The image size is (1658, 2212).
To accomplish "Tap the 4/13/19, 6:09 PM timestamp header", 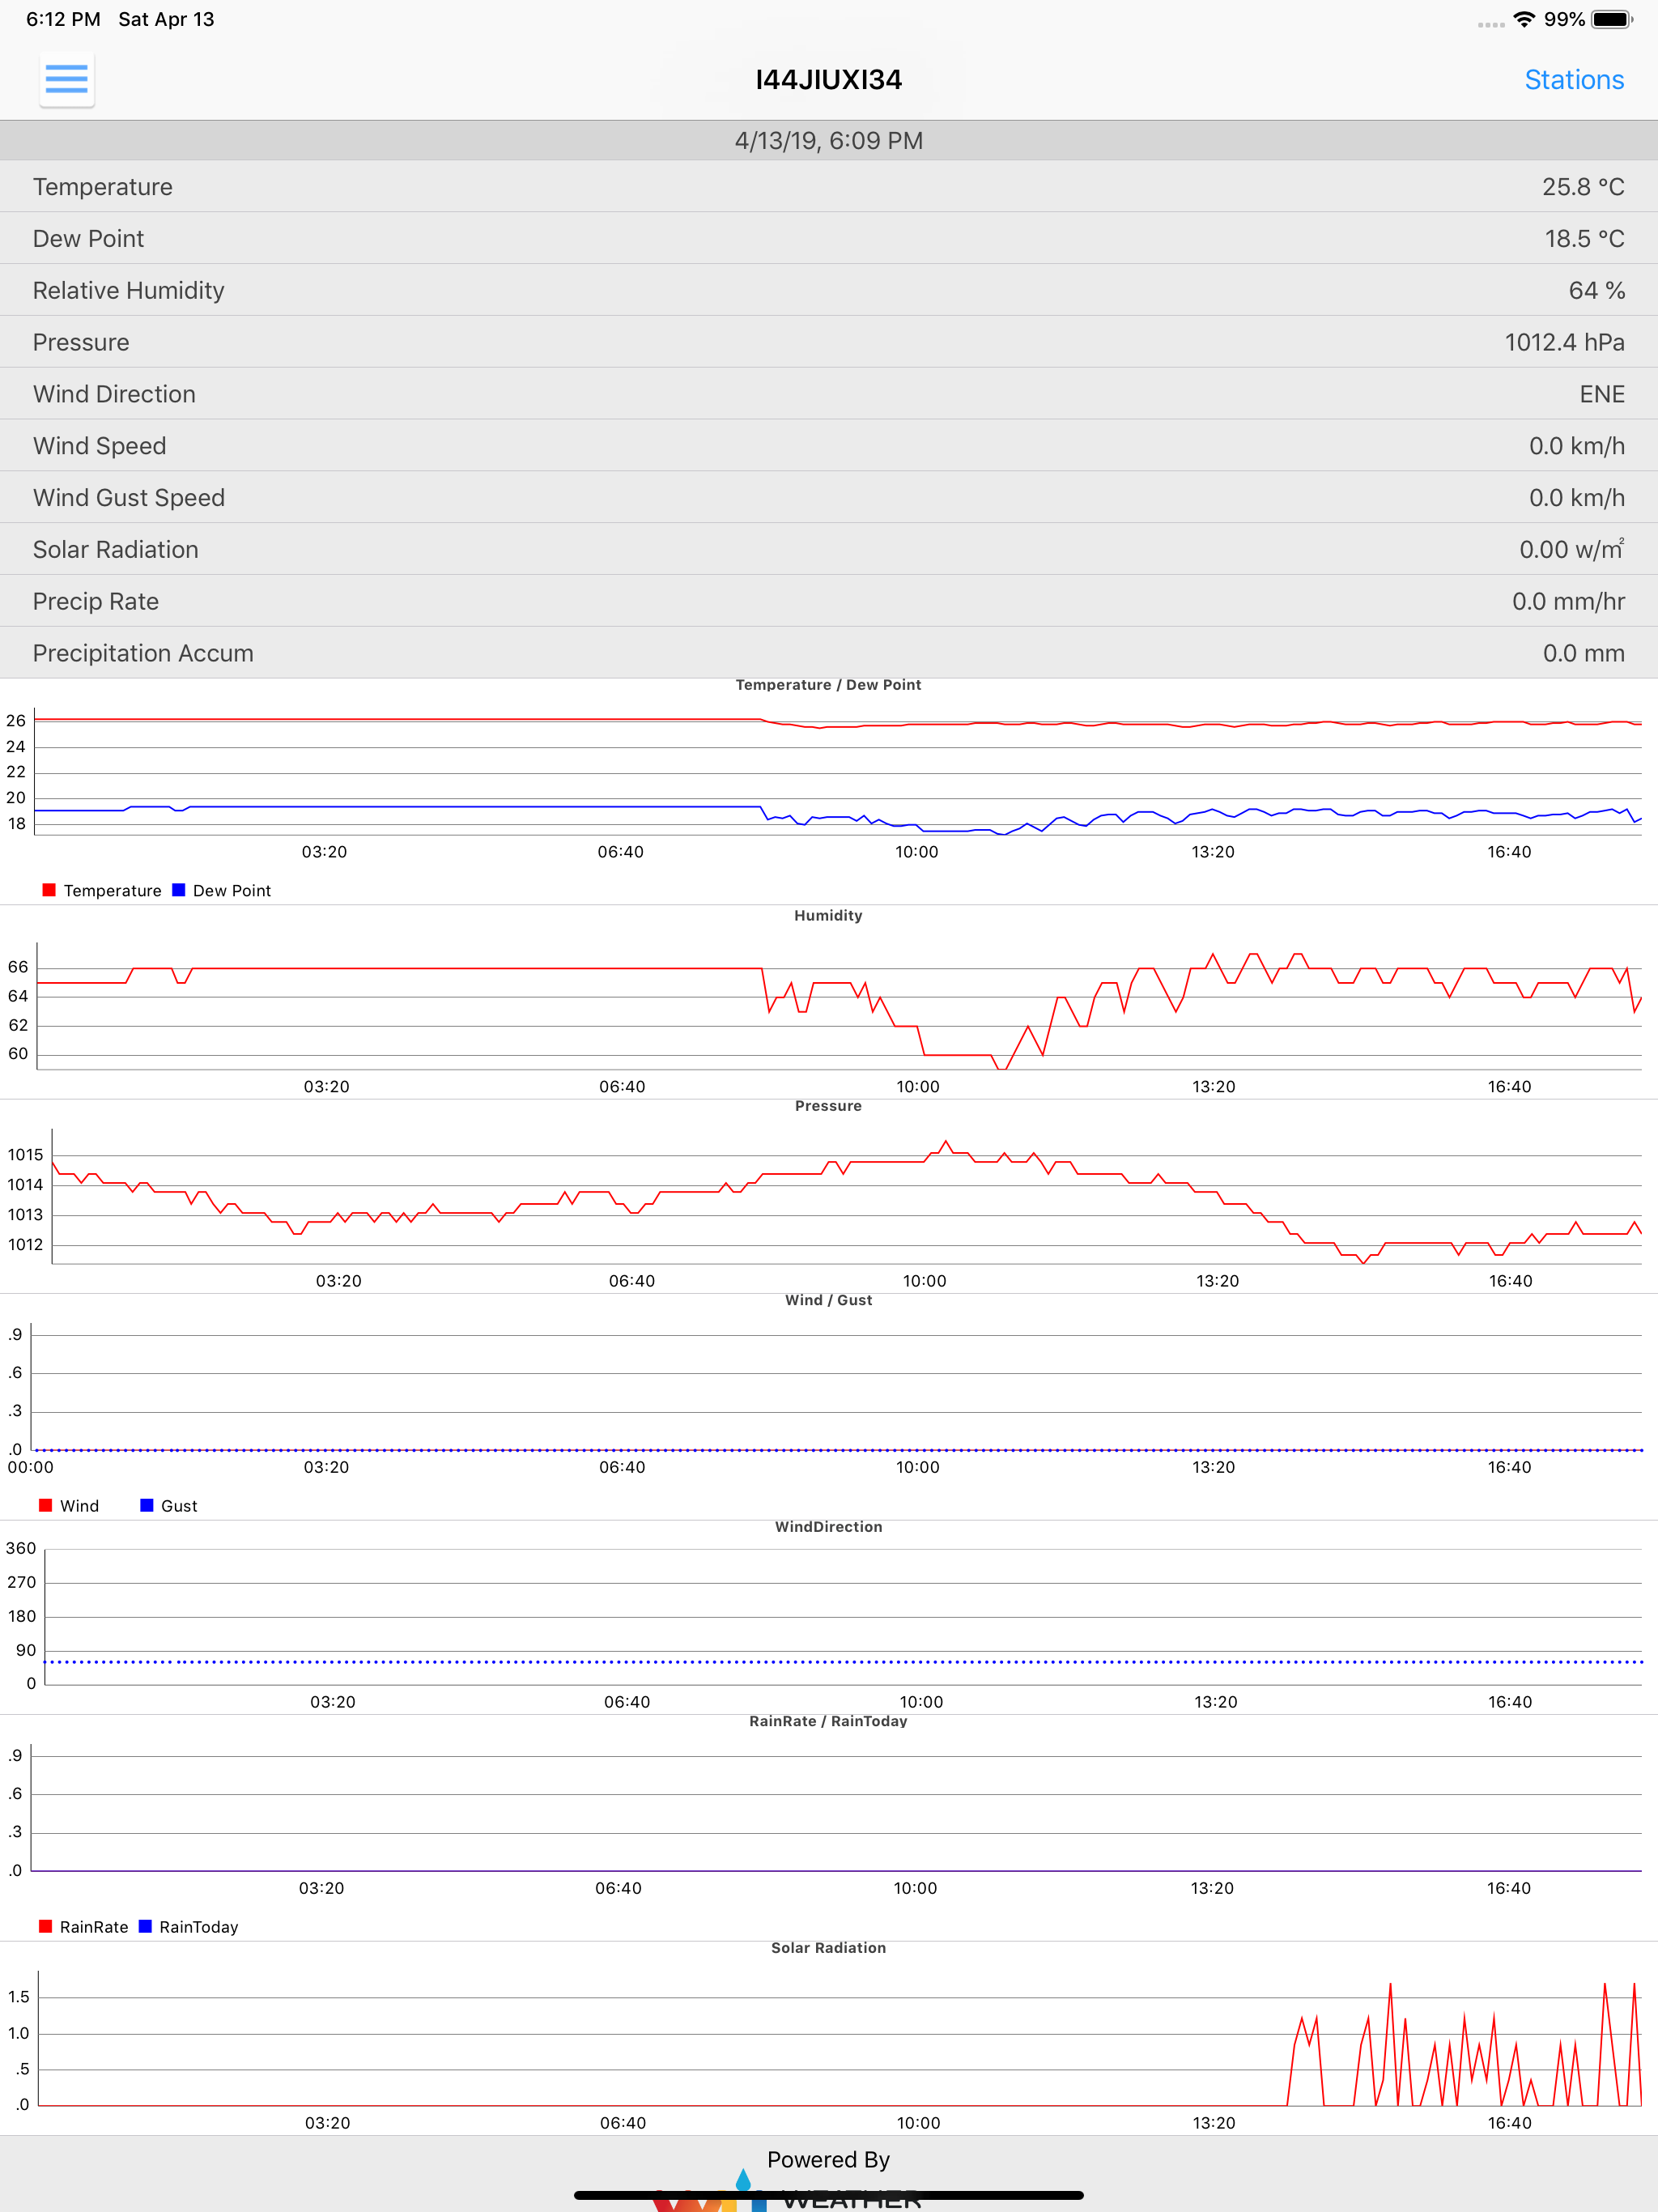I will [829, 141].
